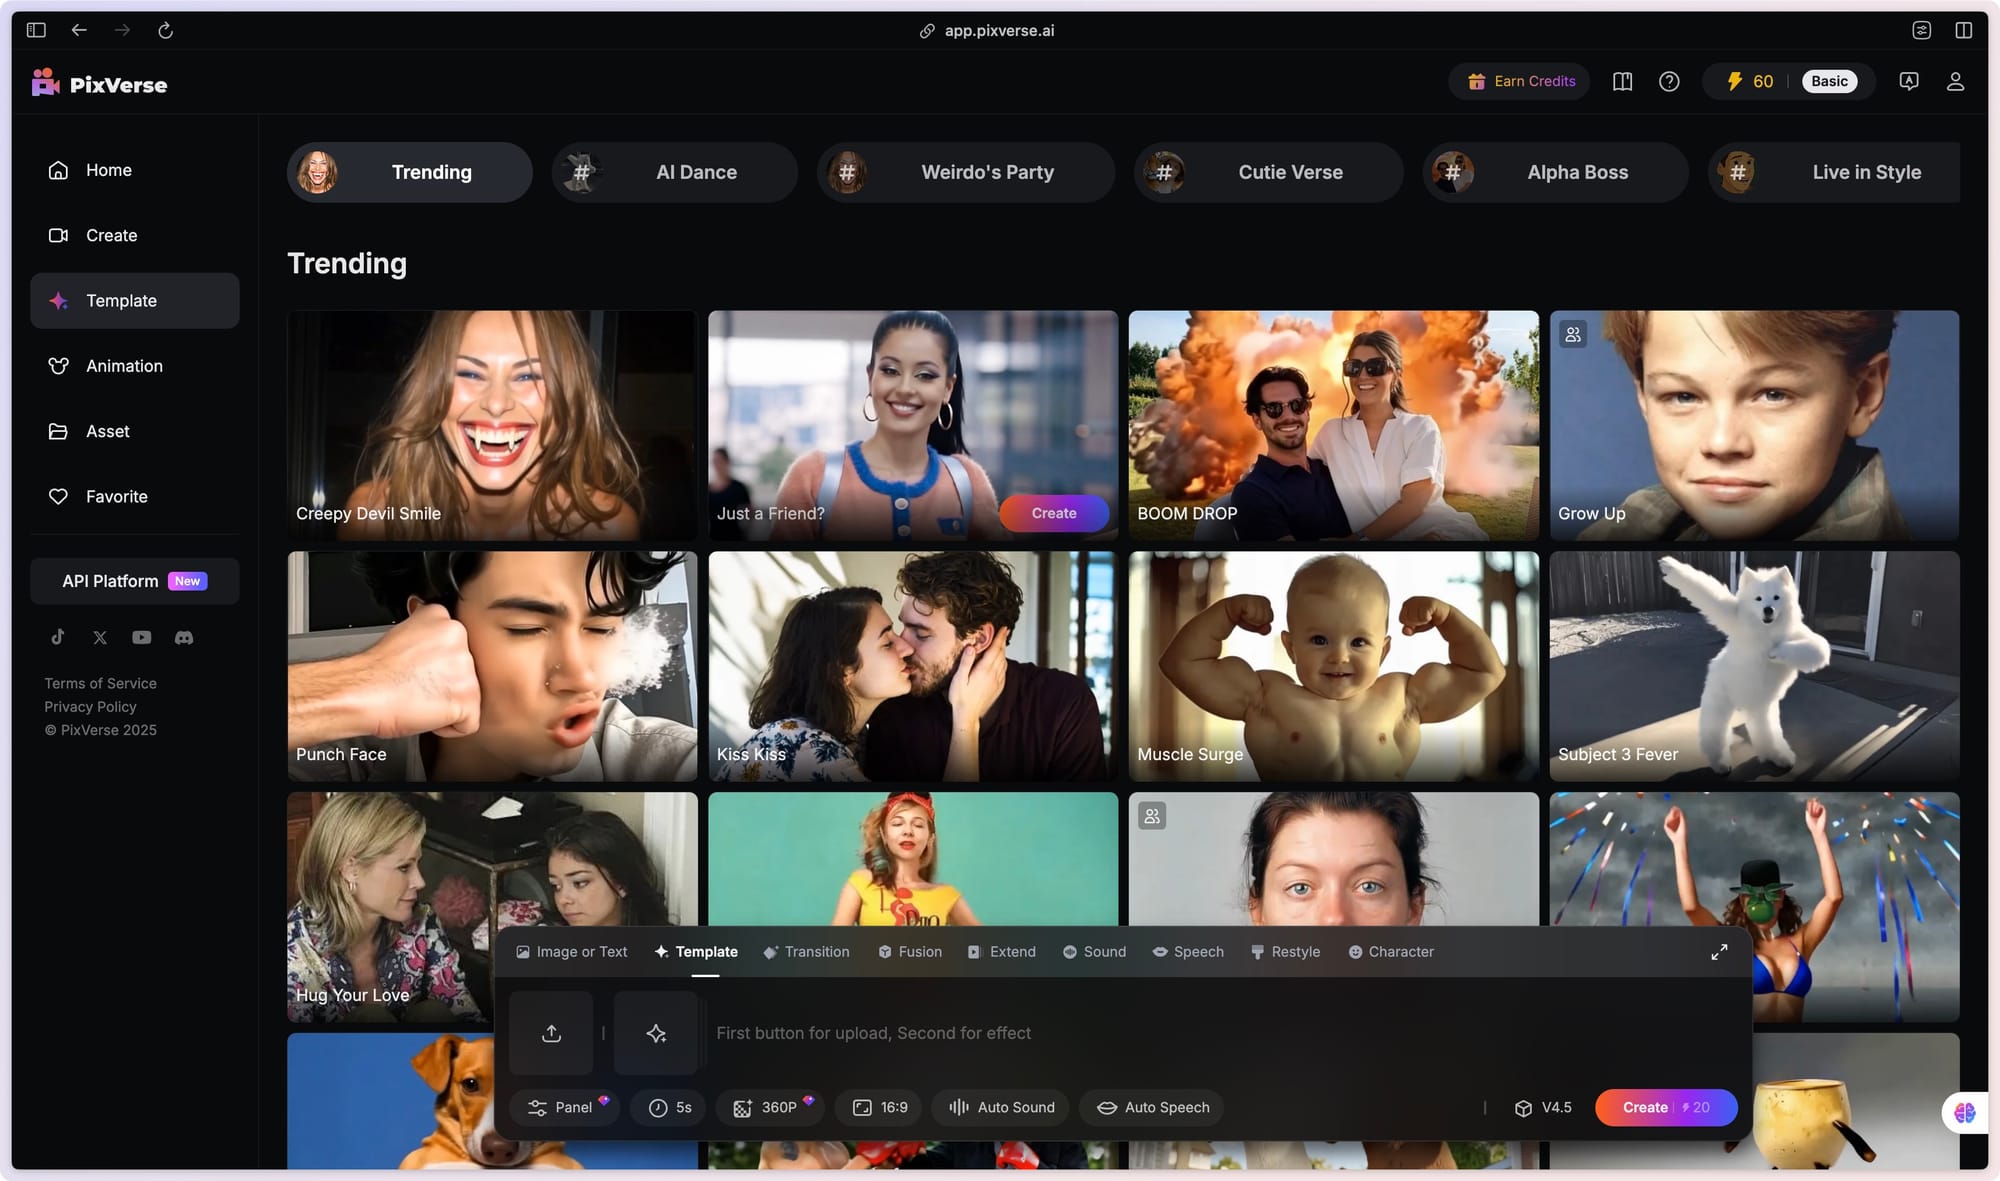The image size is (2000, 1181).
Task: Click the help question mark icon
Action: [1669, 81]
